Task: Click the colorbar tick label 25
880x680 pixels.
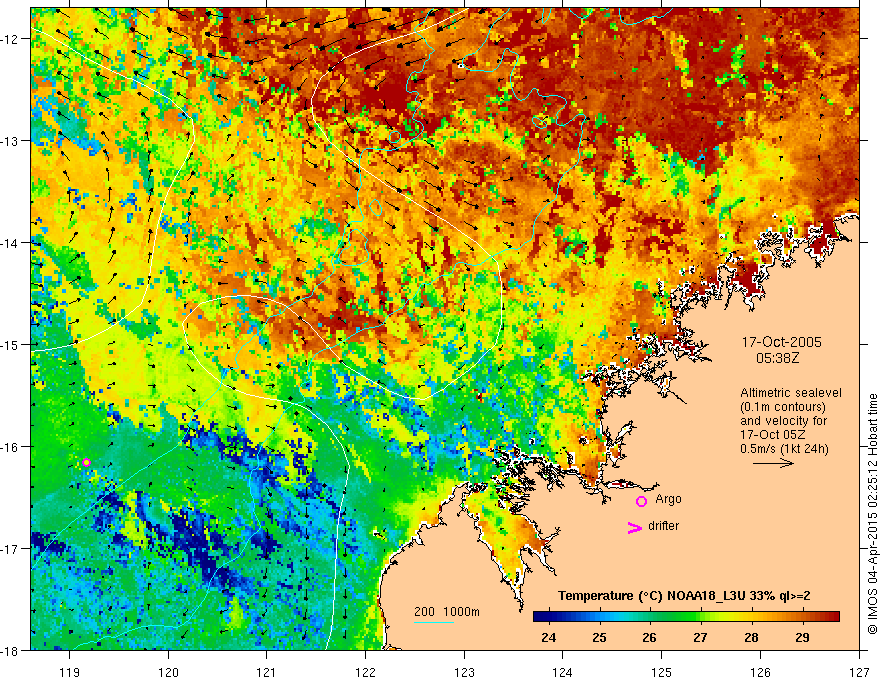Action: click(599, 637)
